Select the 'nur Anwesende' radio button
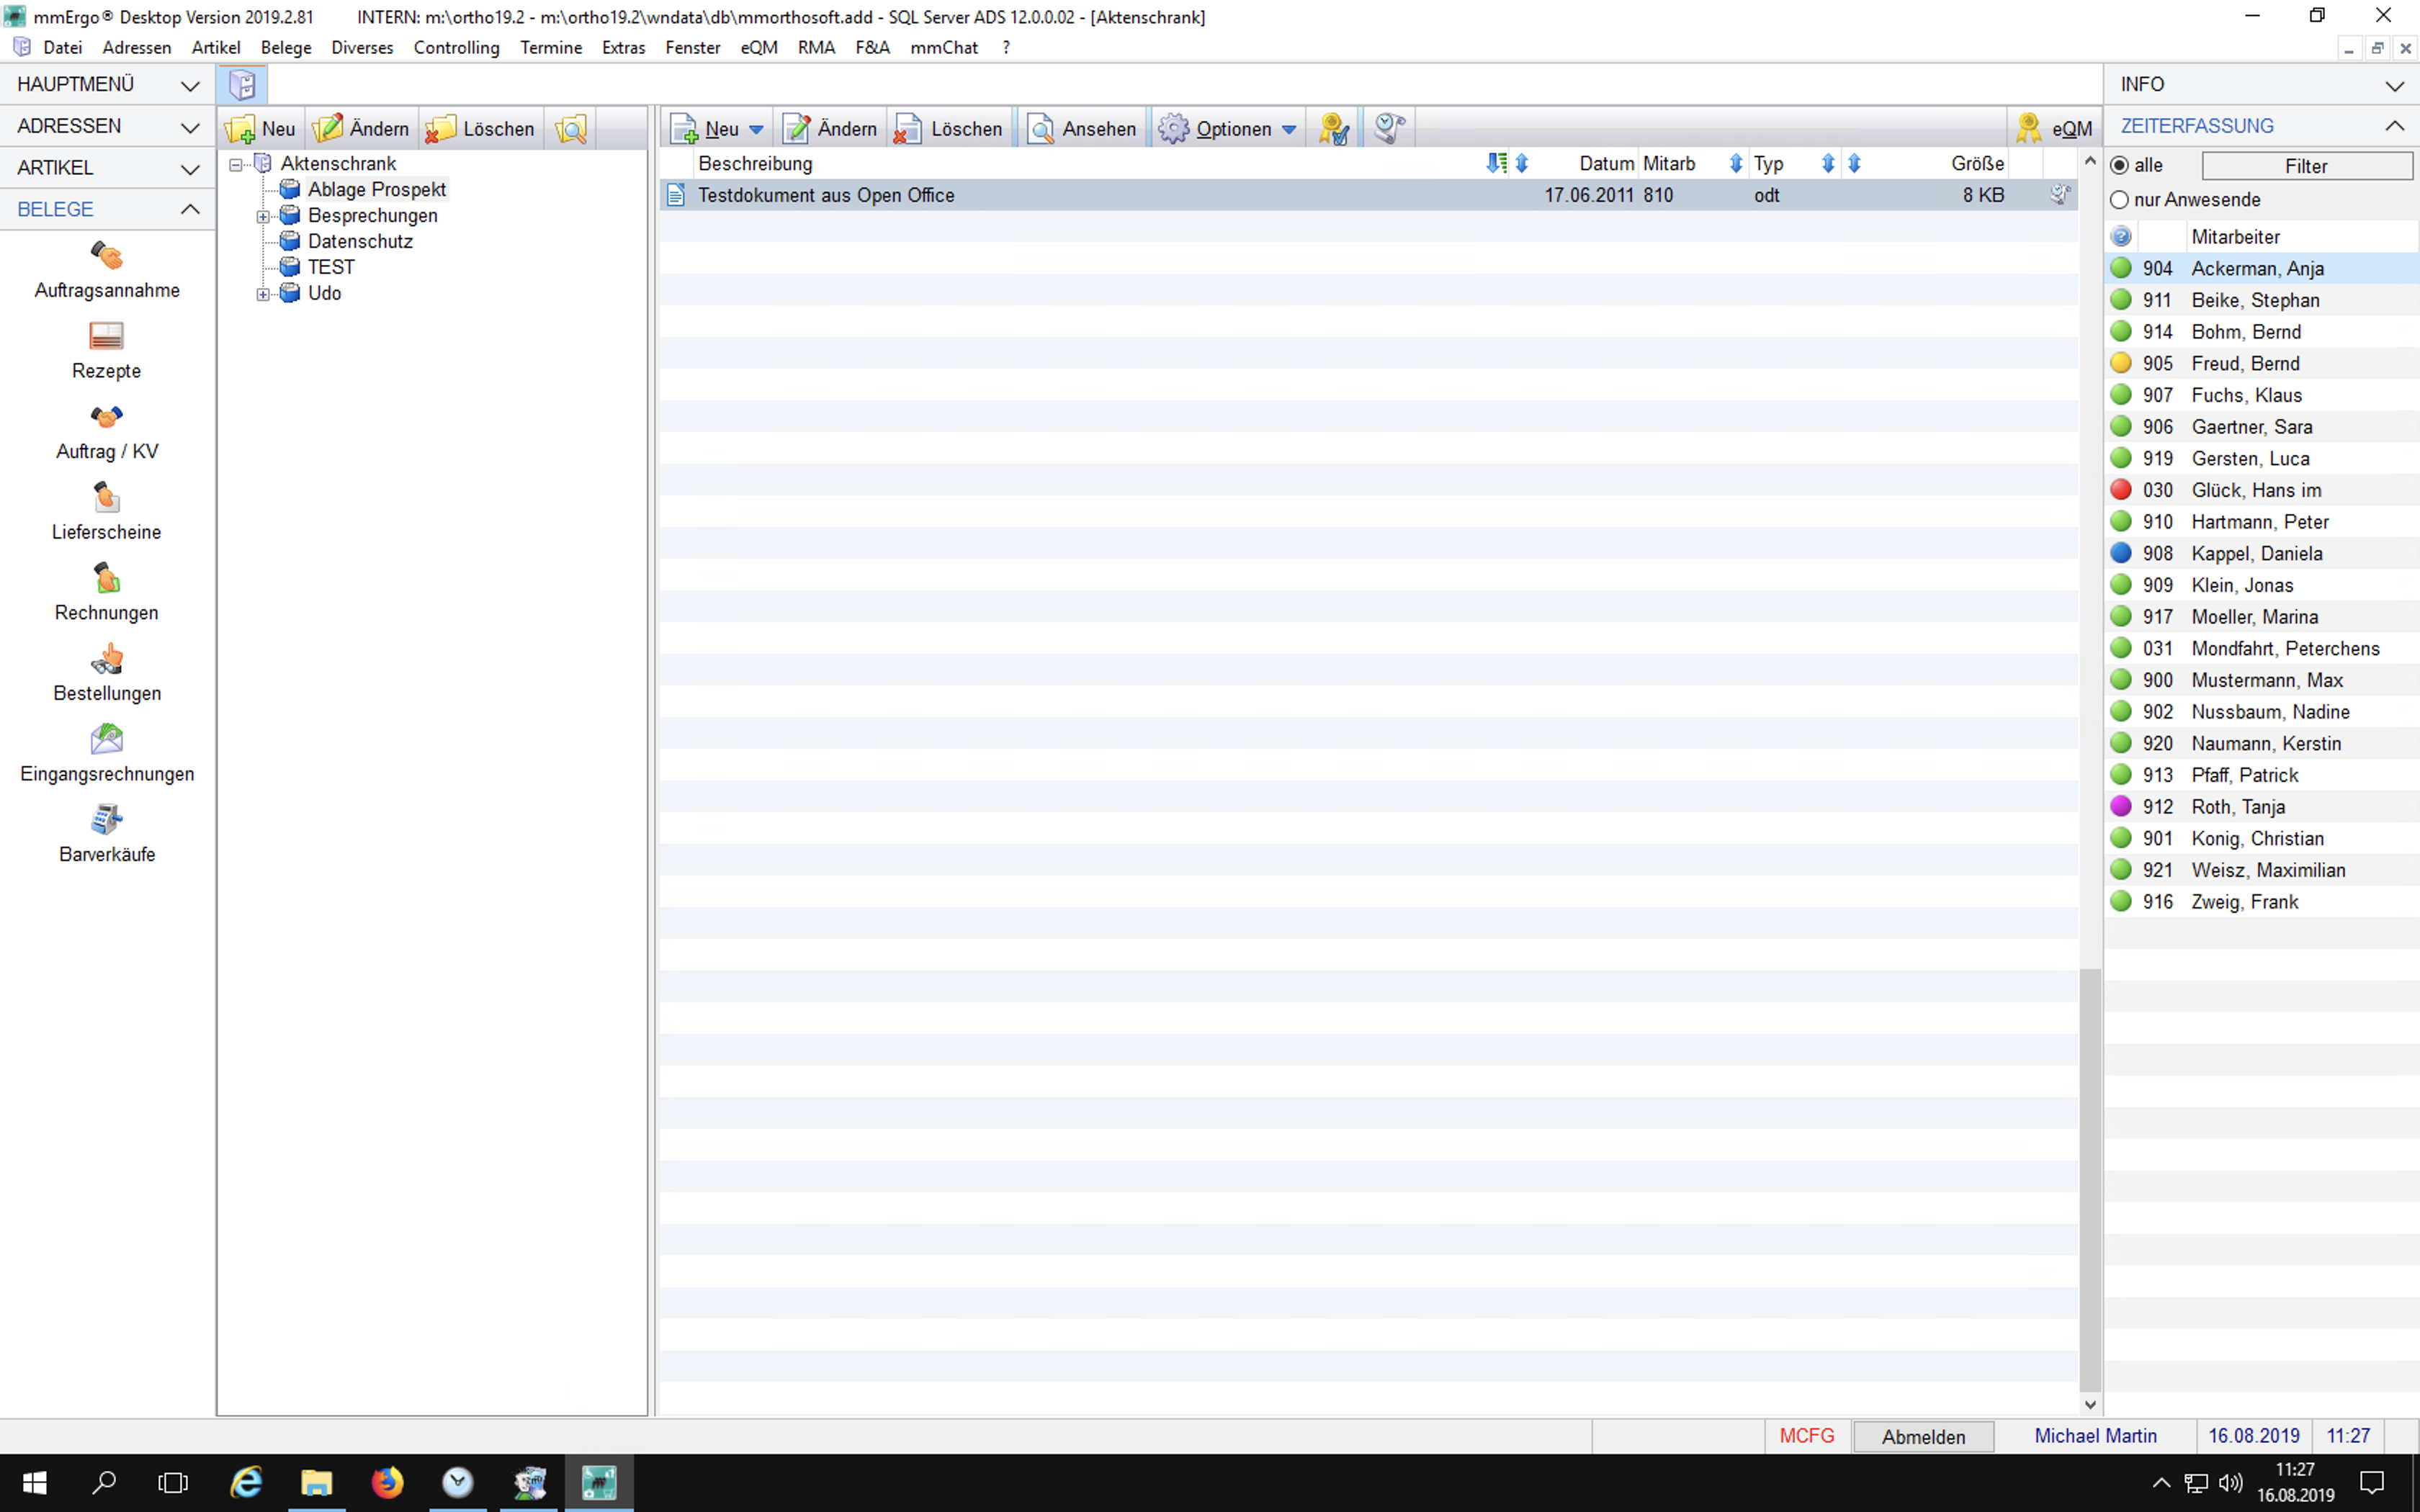2420x1512 pixels. (2119, 200)
